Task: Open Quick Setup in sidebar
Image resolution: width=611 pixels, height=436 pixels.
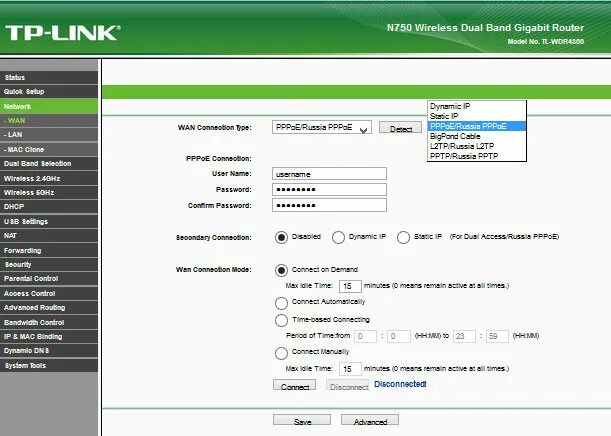Action: [x=49, y=92]
